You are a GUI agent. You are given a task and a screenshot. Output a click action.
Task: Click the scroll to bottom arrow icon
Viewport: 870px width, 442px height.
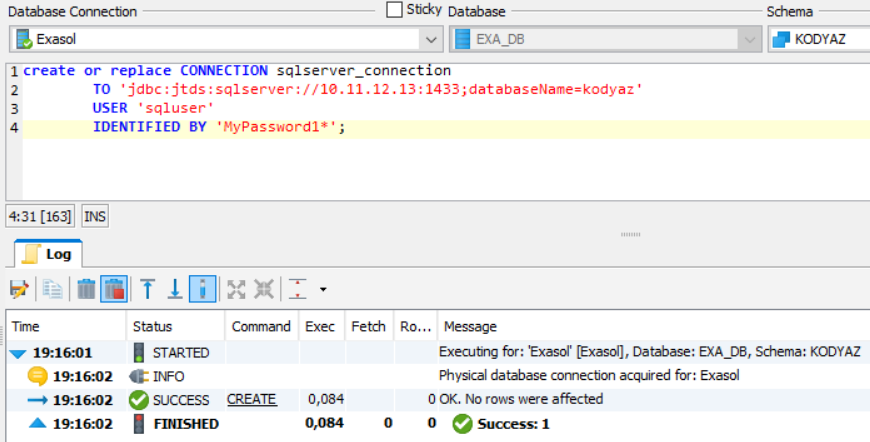point(175,289)
